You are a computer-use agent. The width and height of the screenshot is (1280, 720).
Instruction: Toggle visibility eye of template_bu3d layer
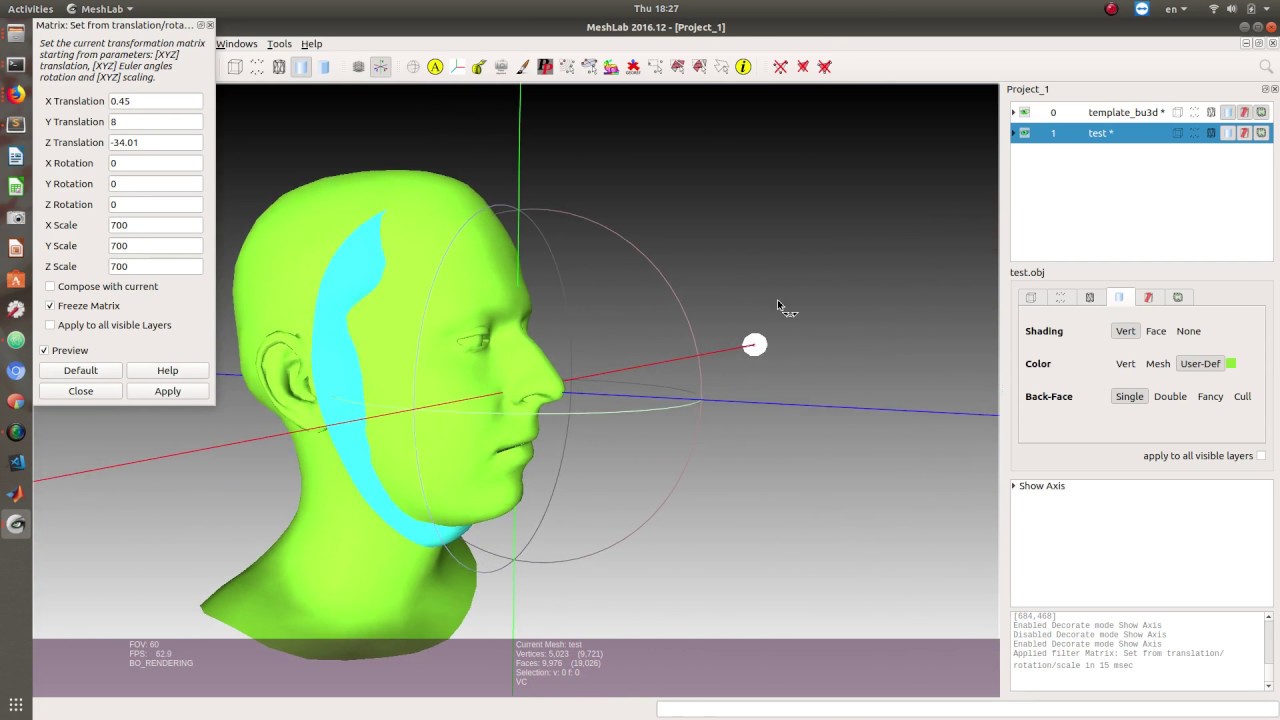pos(1024,112)
